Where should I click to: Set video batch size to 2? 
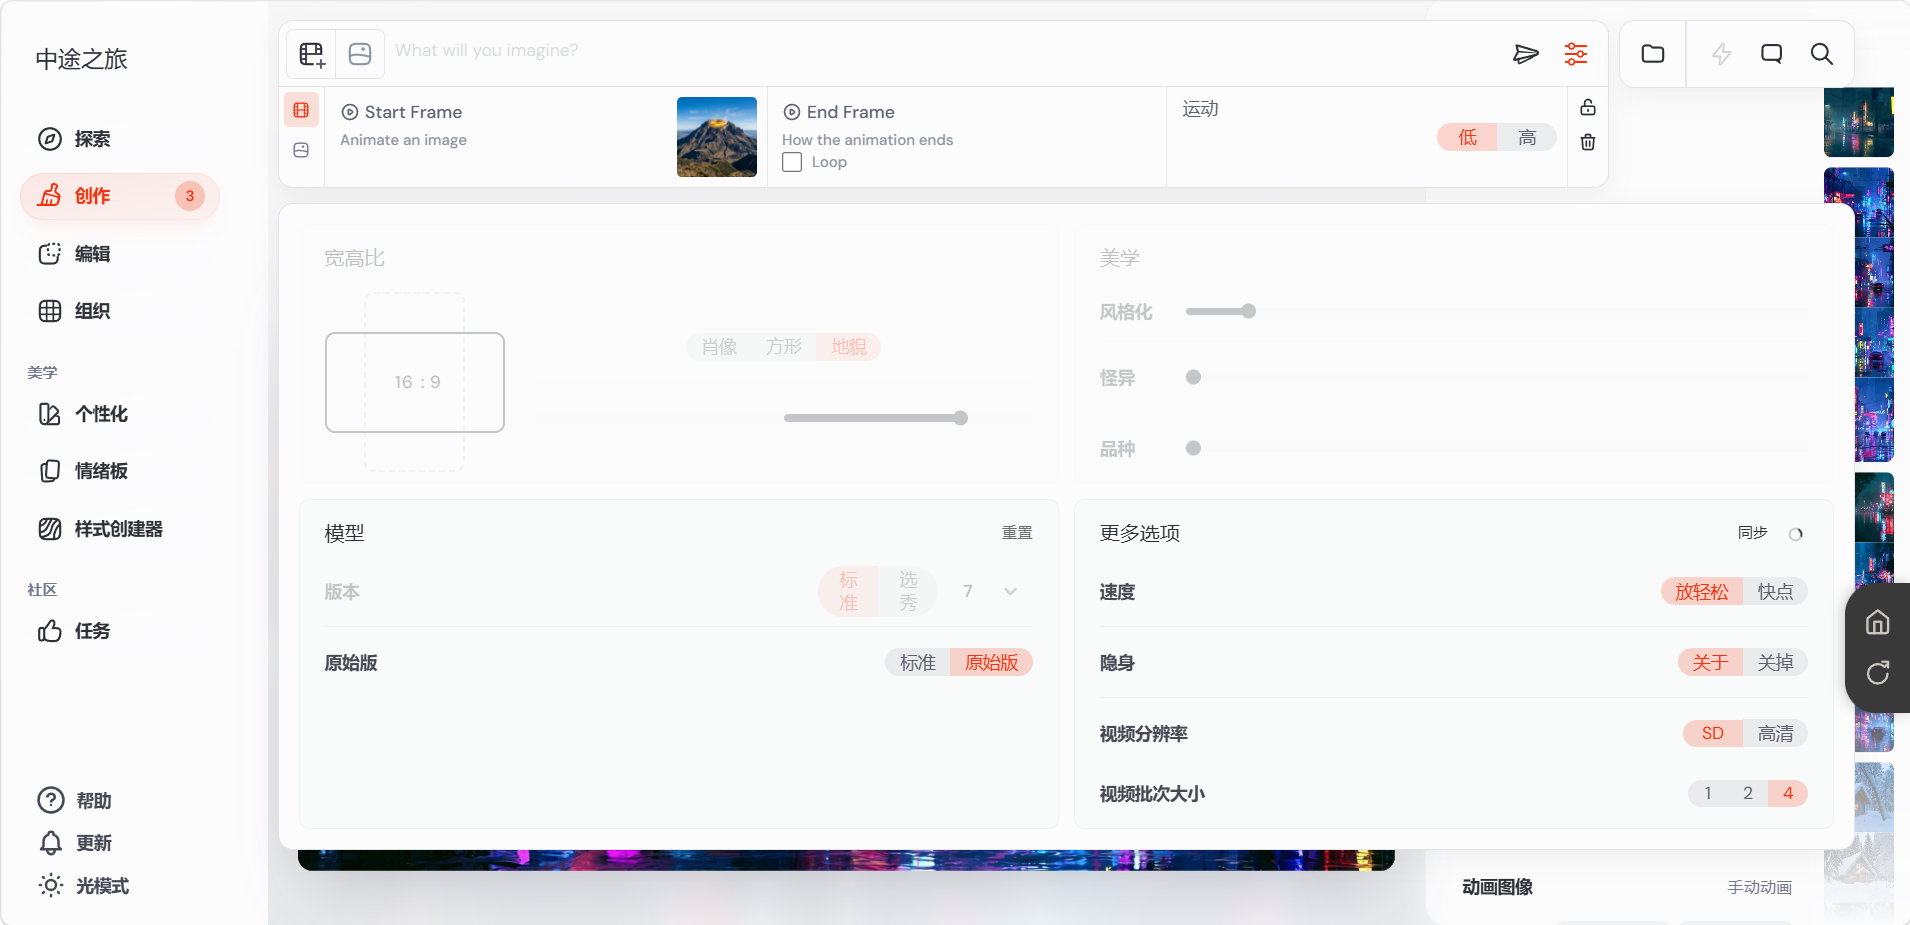(x=1748, y=794)
